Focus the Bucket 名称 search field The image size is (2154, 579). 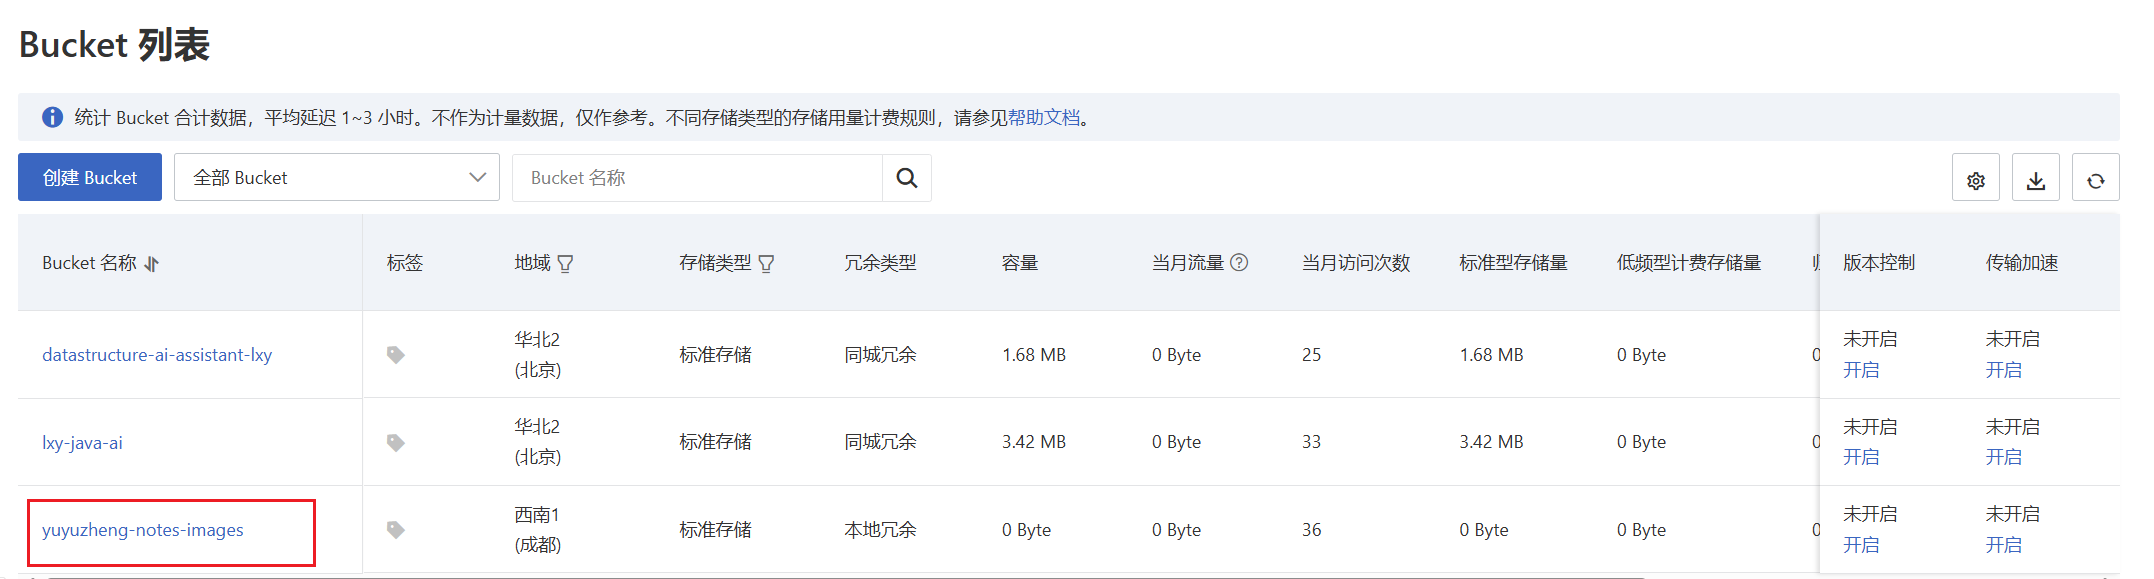697,178
